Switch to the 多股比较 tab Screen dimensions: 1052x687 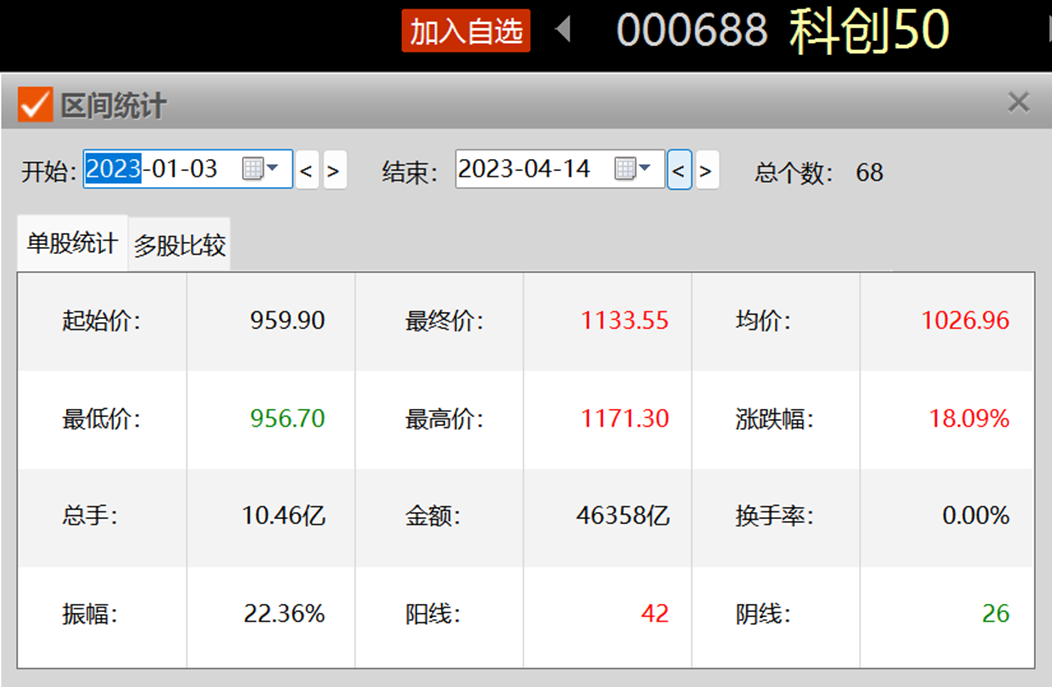[179, 245]
